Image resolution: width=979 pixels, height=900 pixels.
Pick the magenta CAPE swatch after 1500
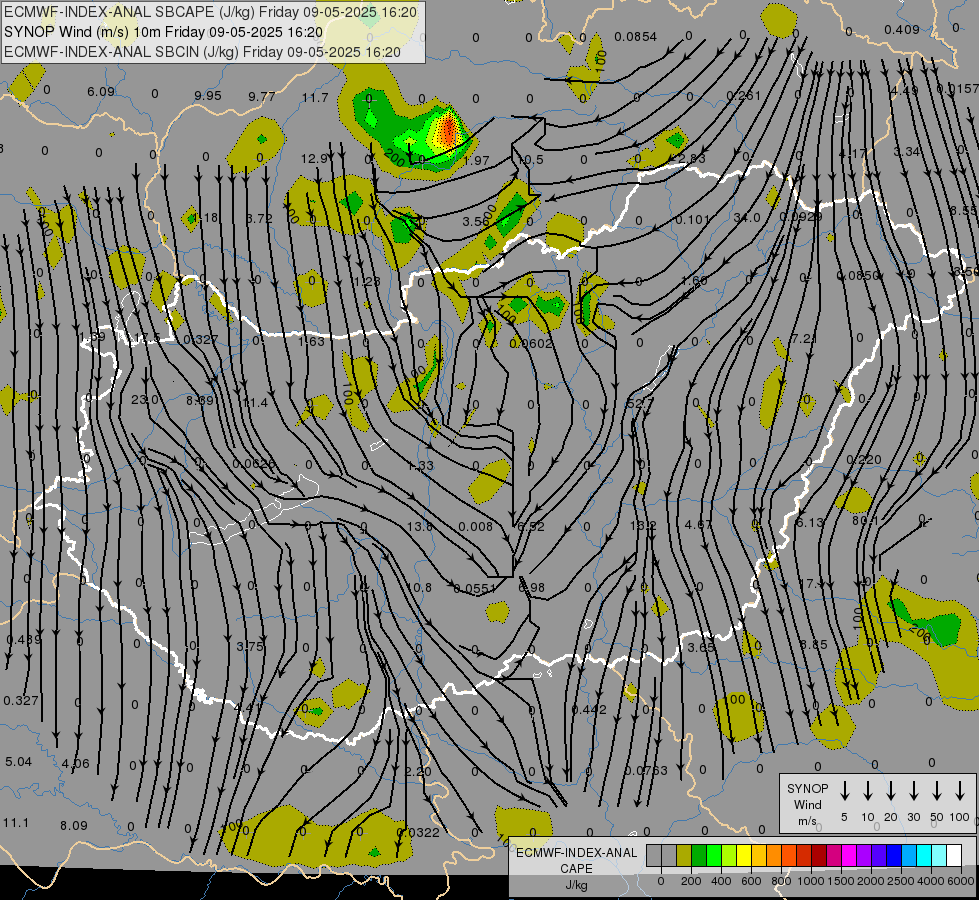pyautogui.click(x=849, y=855)
